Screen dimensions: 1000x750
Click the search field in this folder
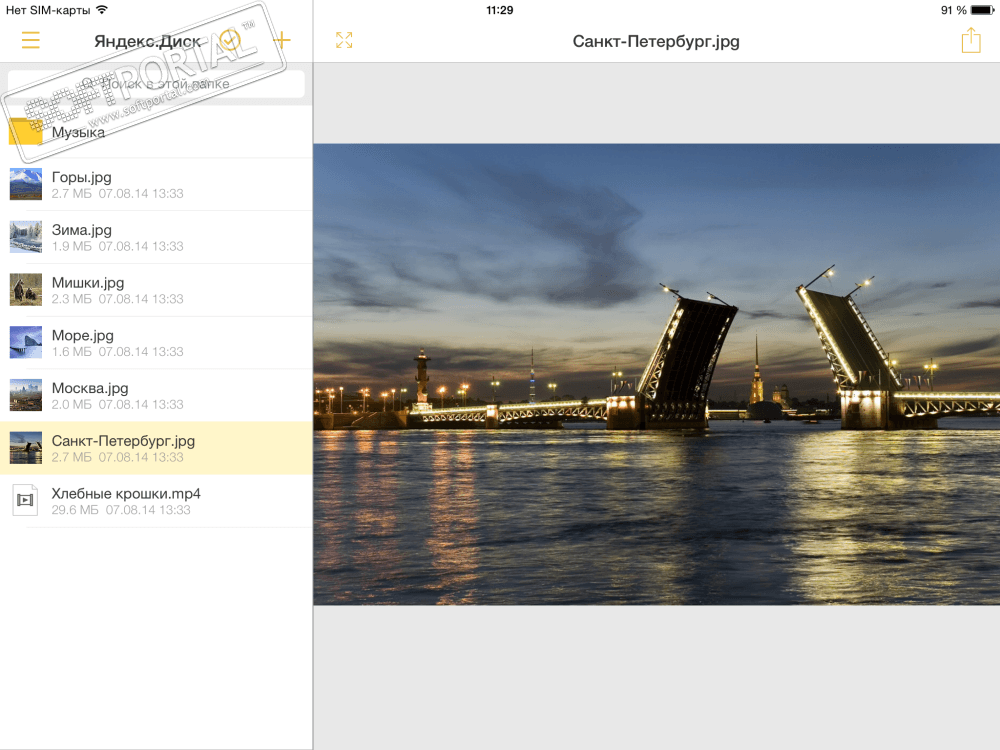(156, 84)
